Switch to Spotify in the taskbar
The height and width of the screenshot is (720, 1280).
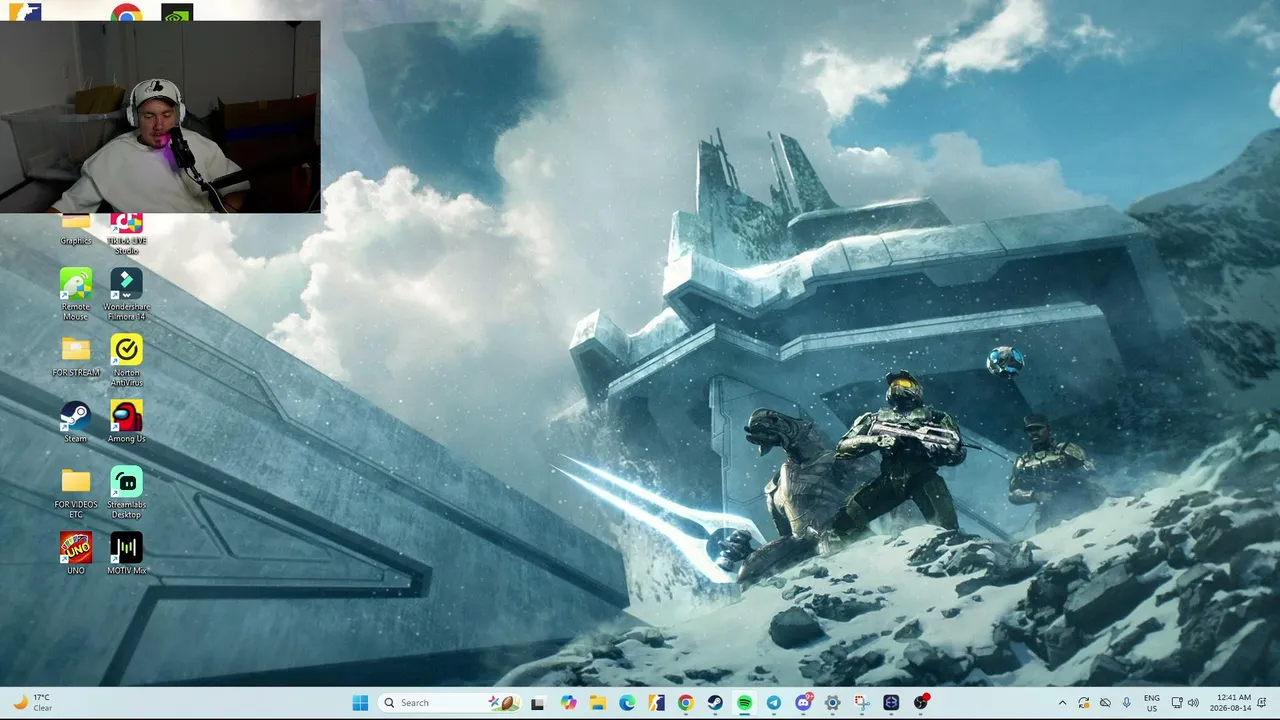(744, 703)
